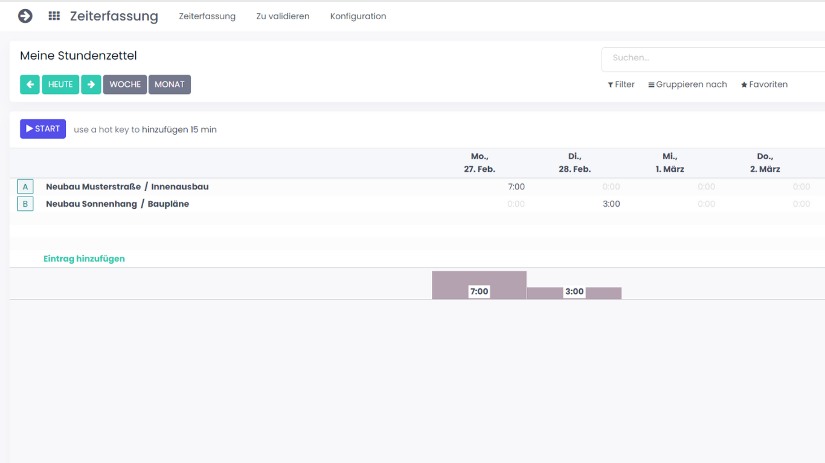Expand the Gruppieren nach dropdown
Viewport: 825px width, 463px height.
[x=688, y=85]
